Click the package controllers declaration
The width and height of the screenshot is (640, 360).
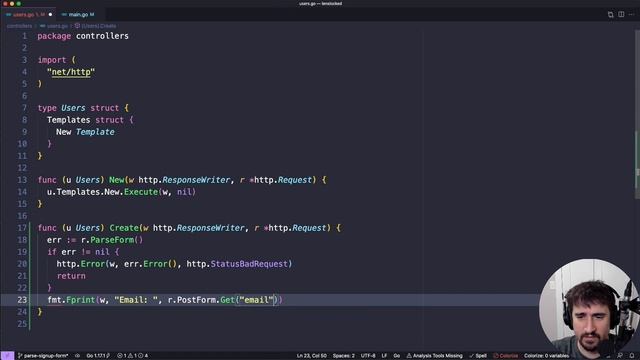point(83,36)
